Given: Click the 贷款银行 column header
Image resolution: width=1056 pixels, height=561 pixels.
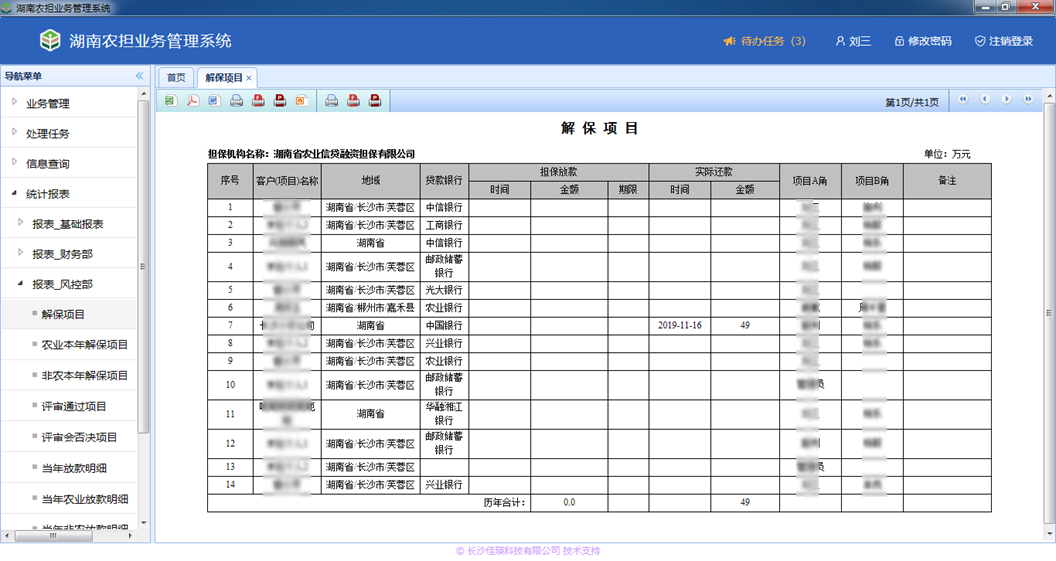Looking at the screenshot, I should (444, 180).
